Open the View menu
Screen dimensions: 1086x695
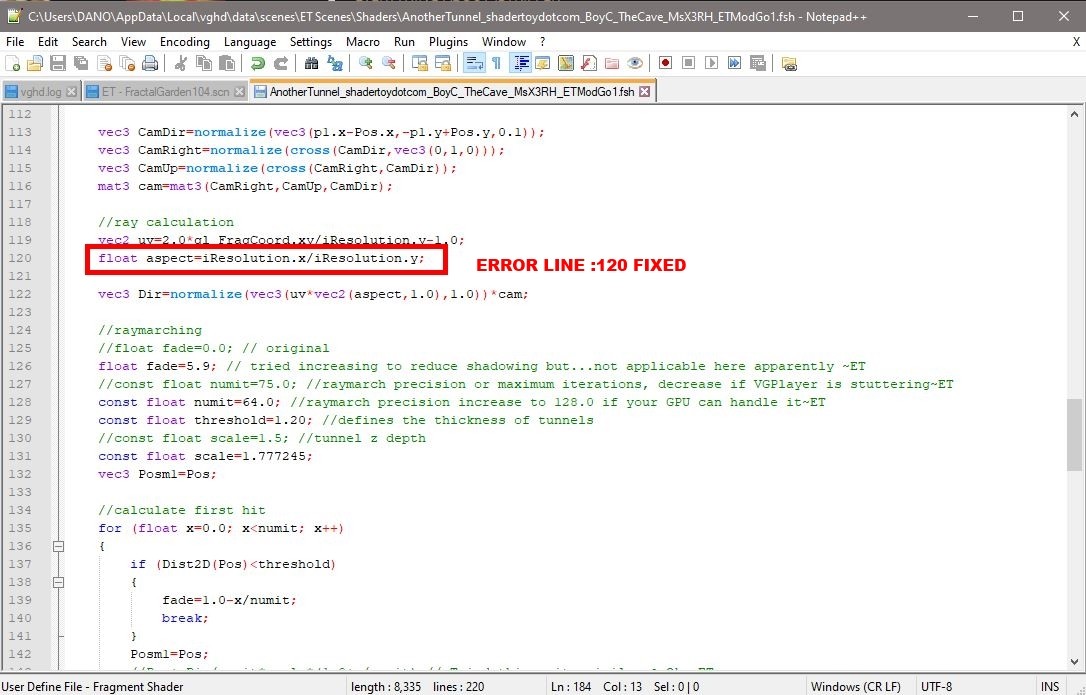[134, 42]
